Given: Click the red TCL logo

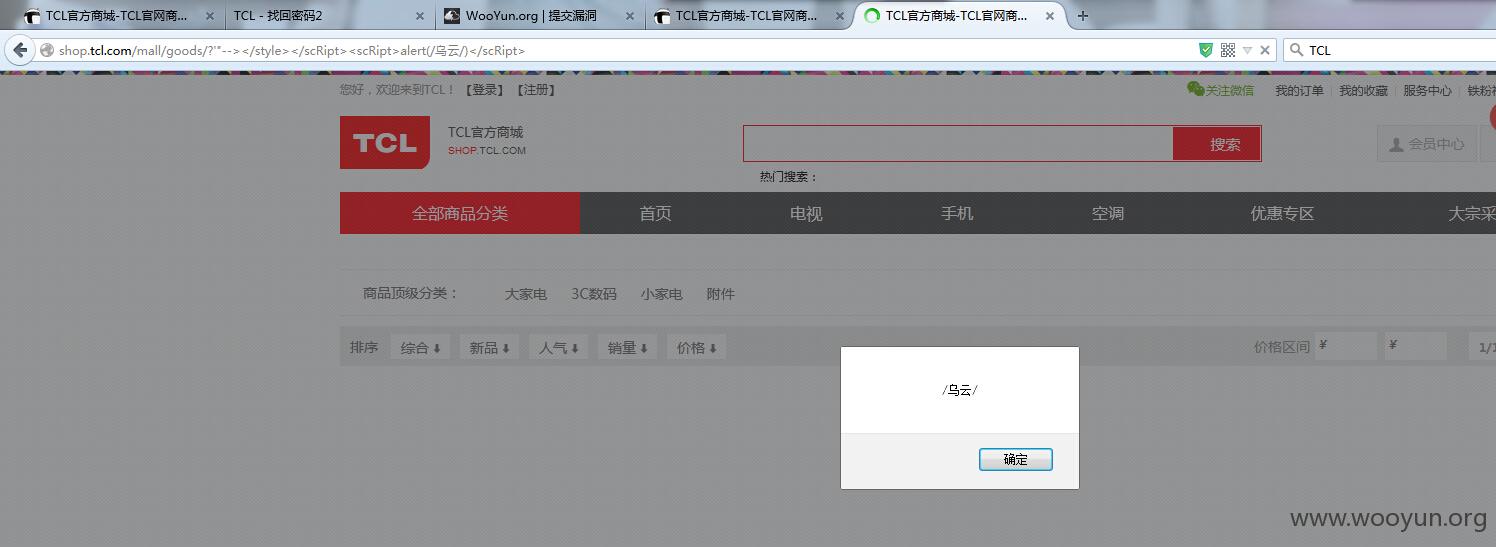Looking at the screenshot, I should [x=385, y=142].
